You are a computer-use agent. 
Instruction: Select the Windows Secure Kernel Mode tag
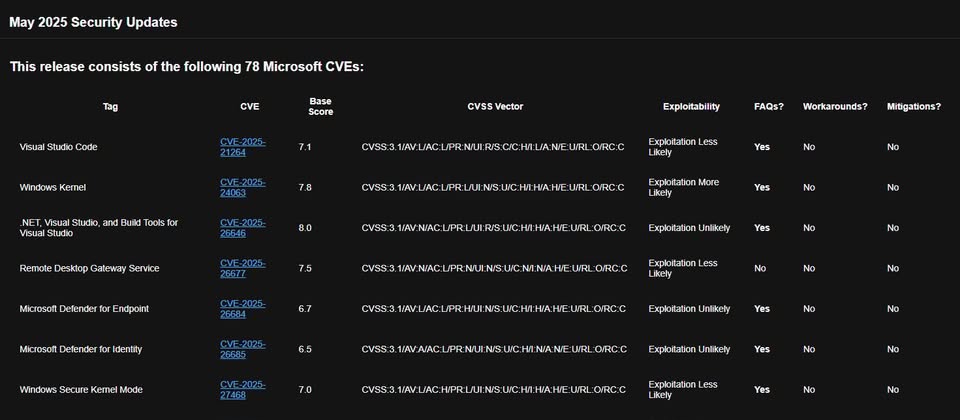pos(81,389)
